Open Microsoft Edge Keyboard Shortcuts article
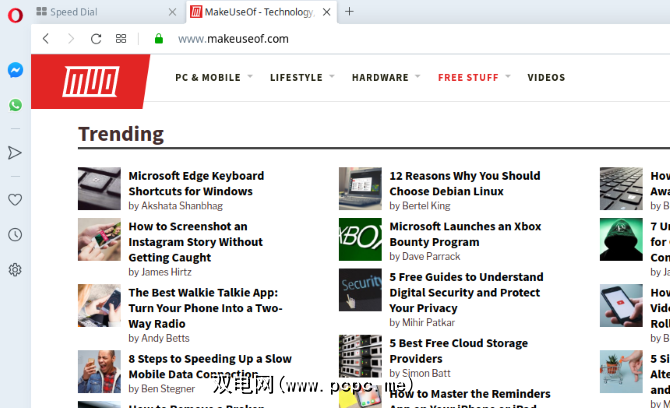The height and width of the screenshot is (408, 670). click(196, 184)
